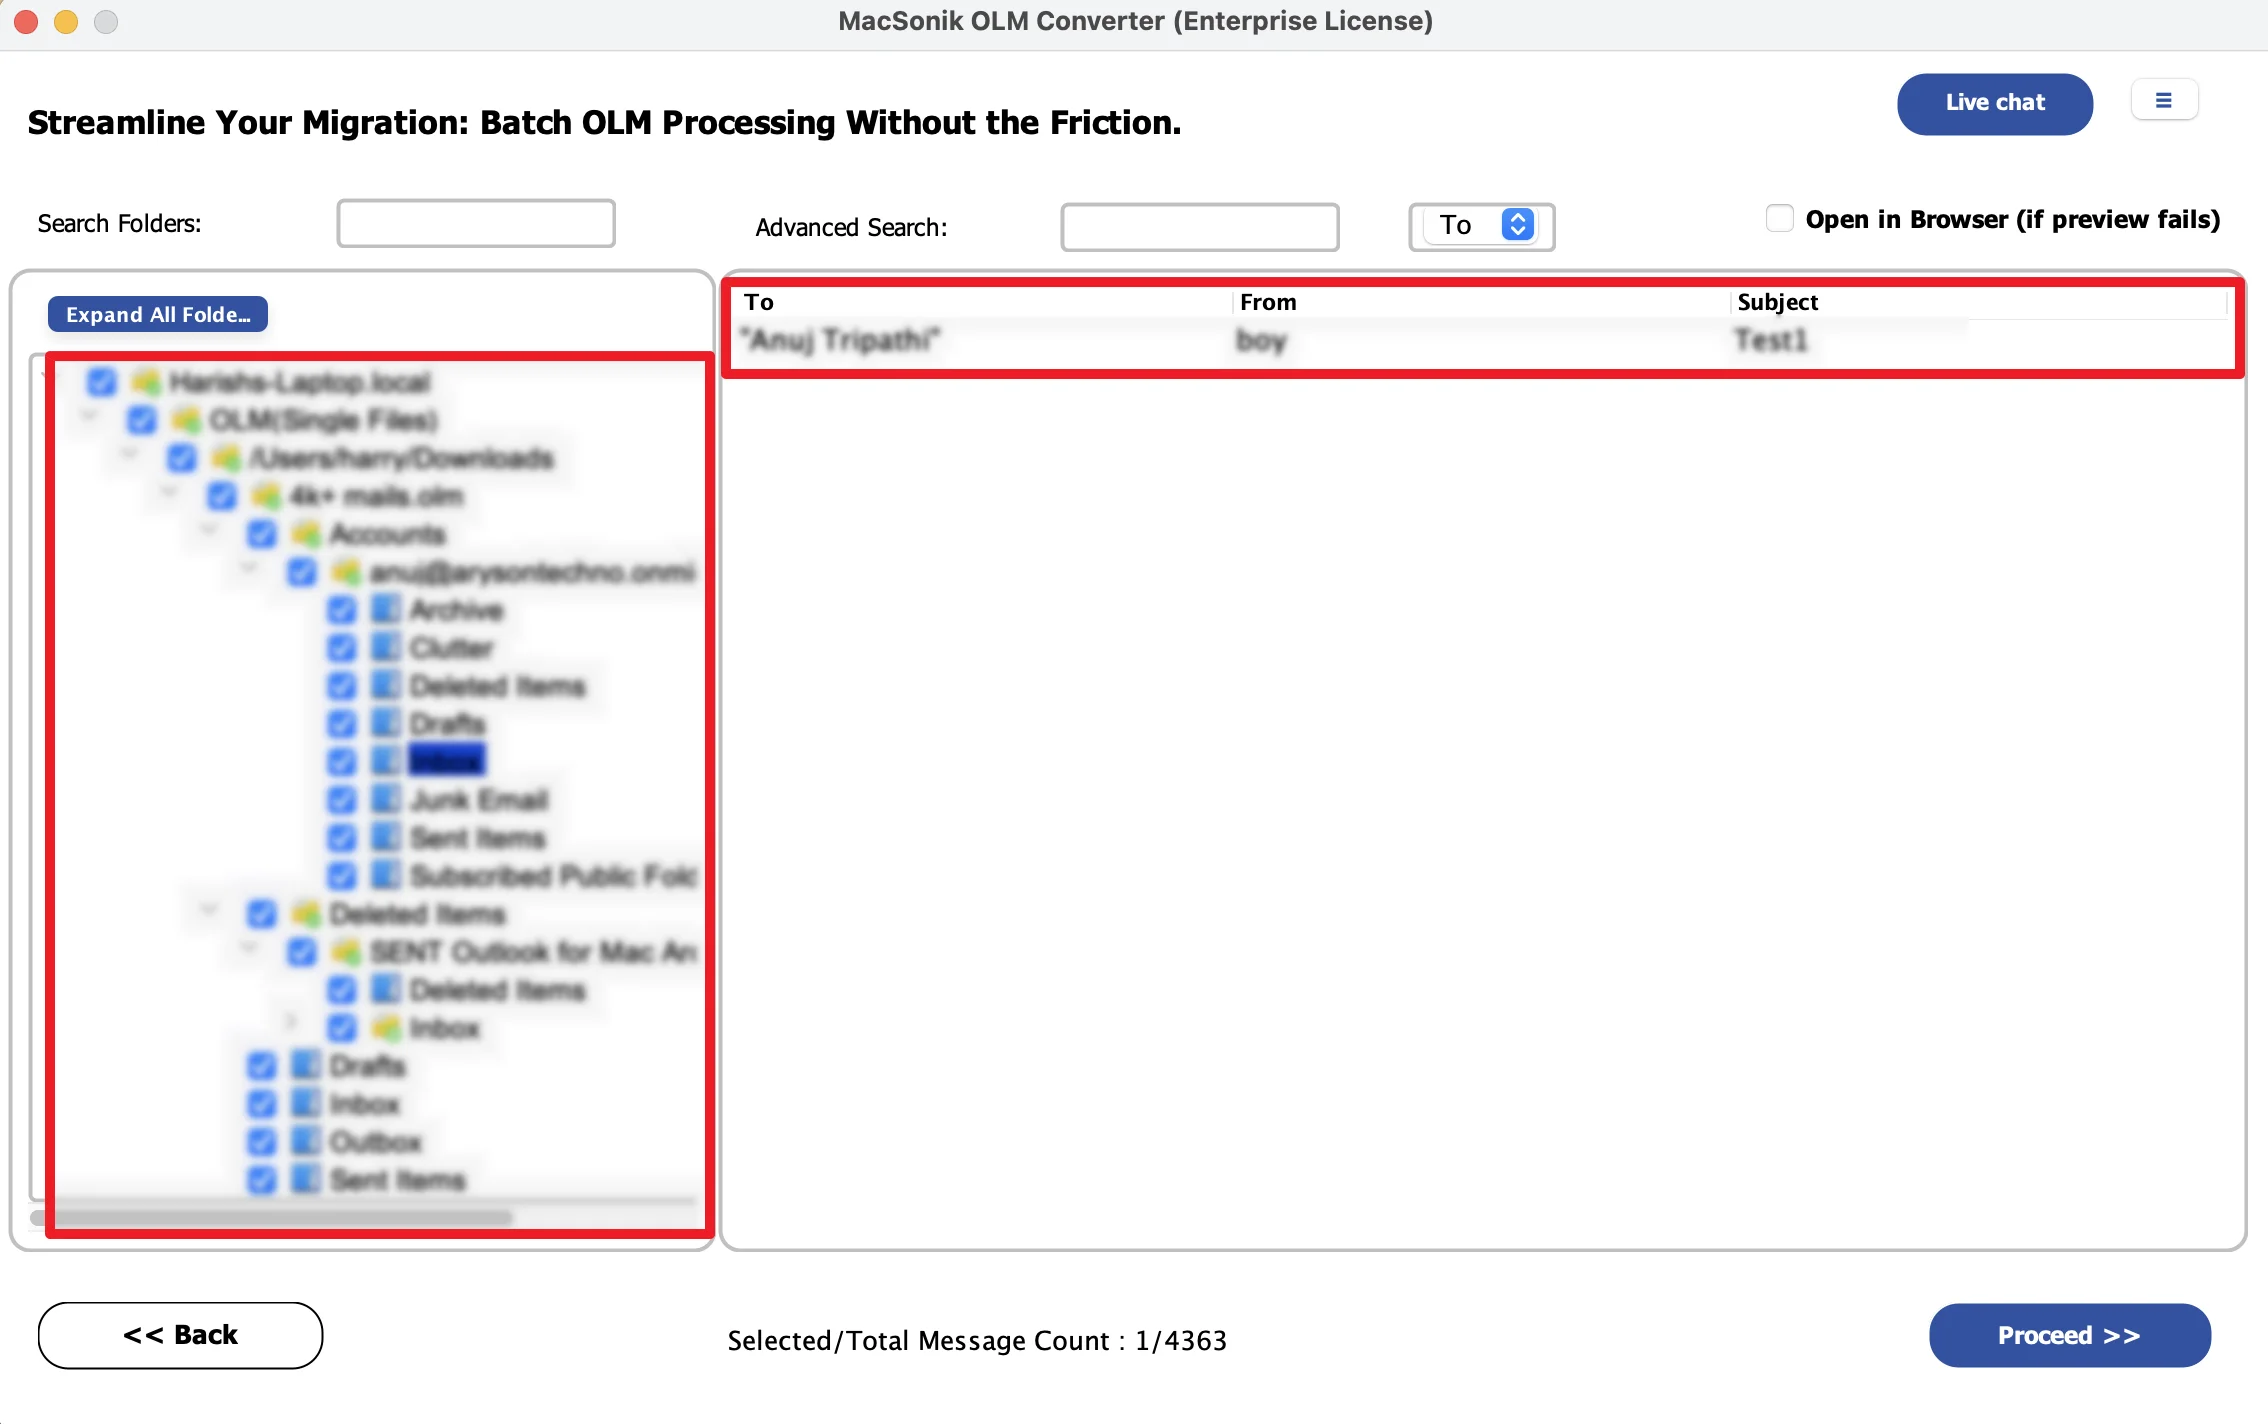Click the Accounts folder icon
Viewport: 2268px width, 1424px height.
click(x=306, y=533)
